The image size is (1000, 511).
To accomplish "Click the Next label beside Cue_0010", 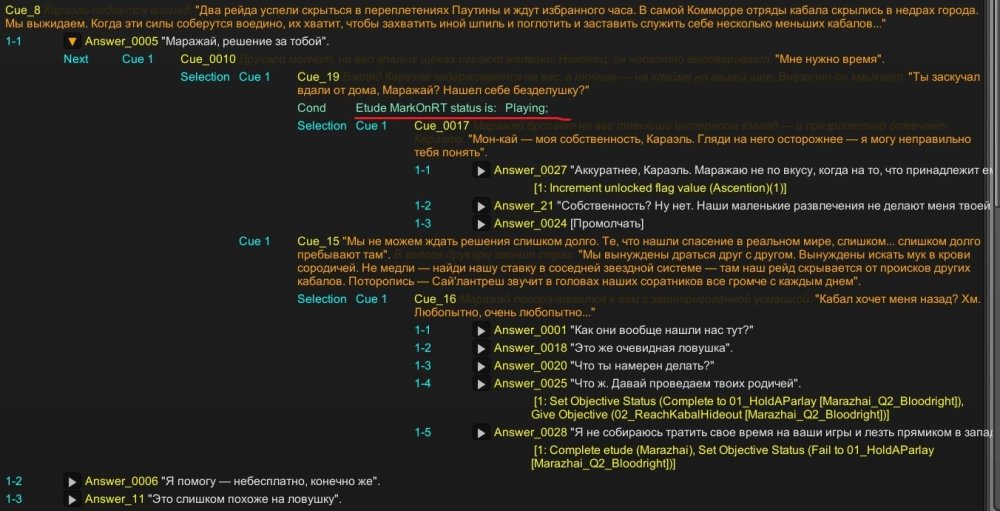I will coord(76,59).
